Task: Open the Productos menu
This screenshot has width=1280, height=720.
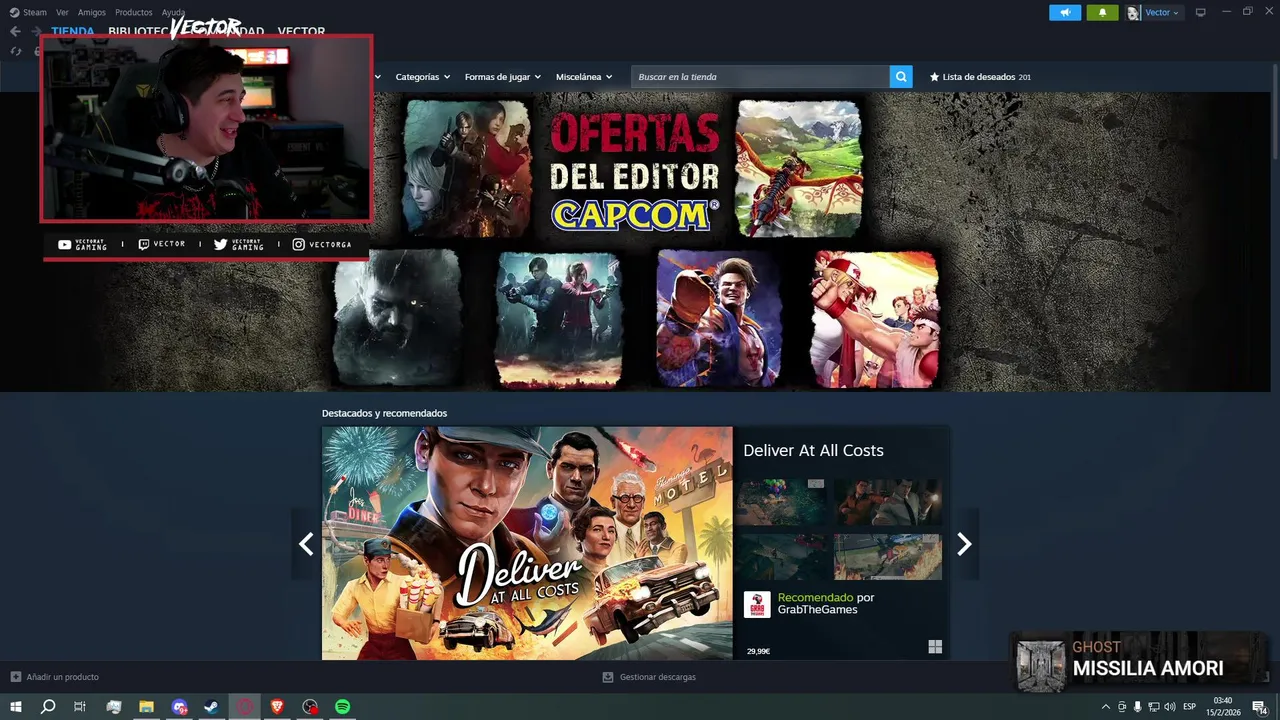Action: [133, 12]
